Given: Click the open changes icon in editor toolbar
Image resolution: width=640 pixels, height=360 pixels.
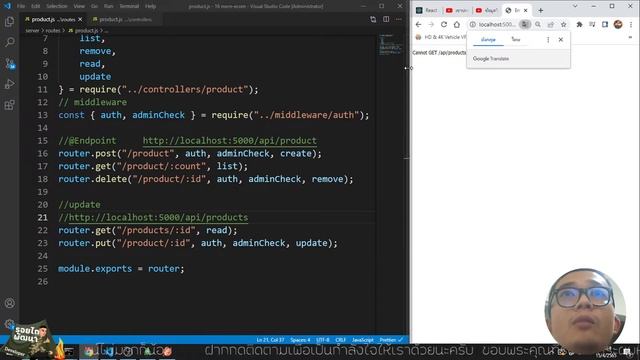Looking at the screenshot, I should [x=373, y=19].
